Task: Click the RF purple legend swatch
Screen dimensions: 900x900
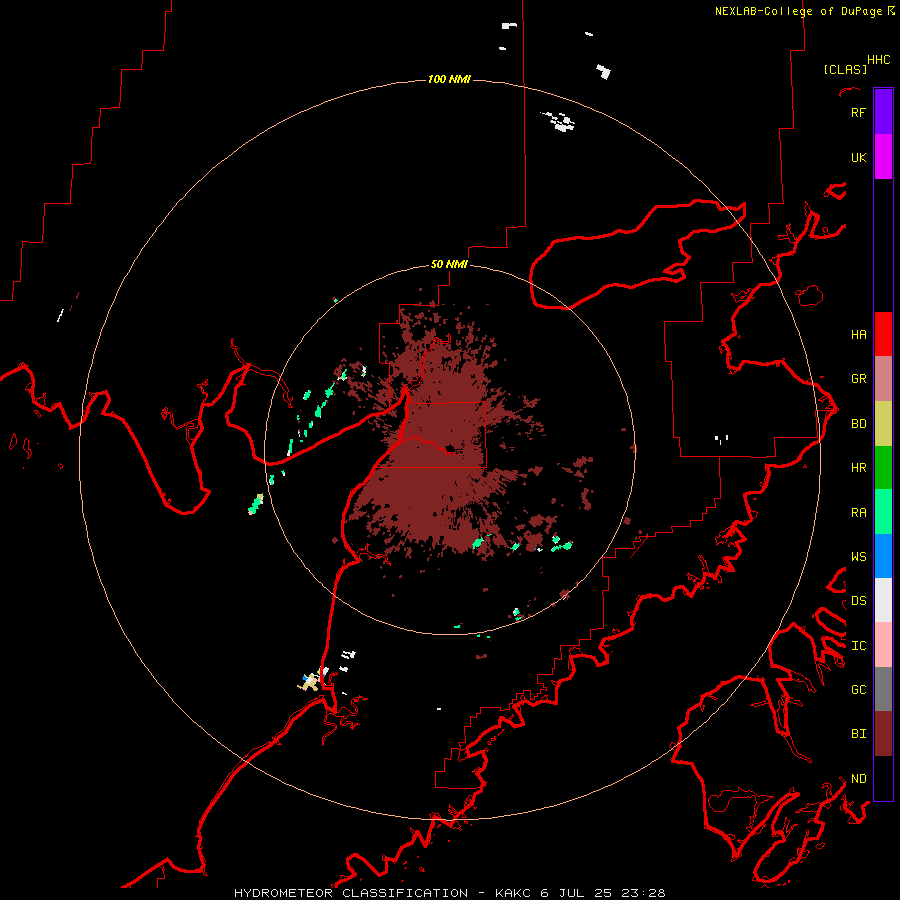Action: (x=883, y=112)
